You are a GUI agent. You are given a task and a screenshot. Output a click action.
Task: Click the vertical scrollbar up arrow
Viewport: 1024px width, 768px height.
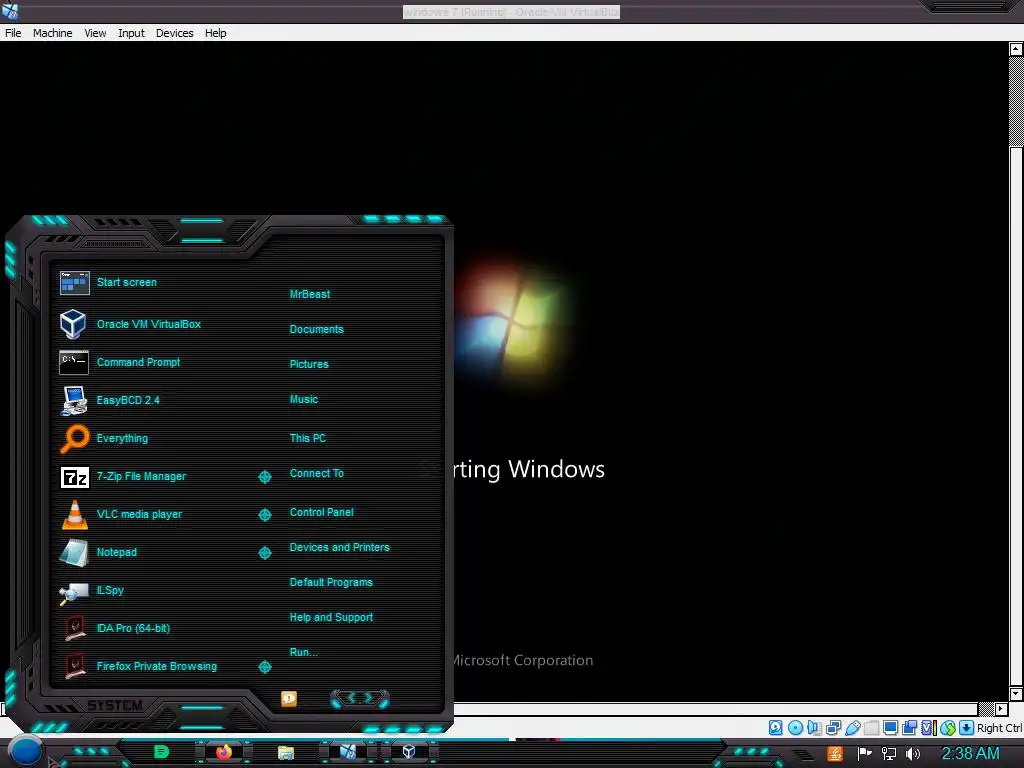click(x=1016, y=49)
